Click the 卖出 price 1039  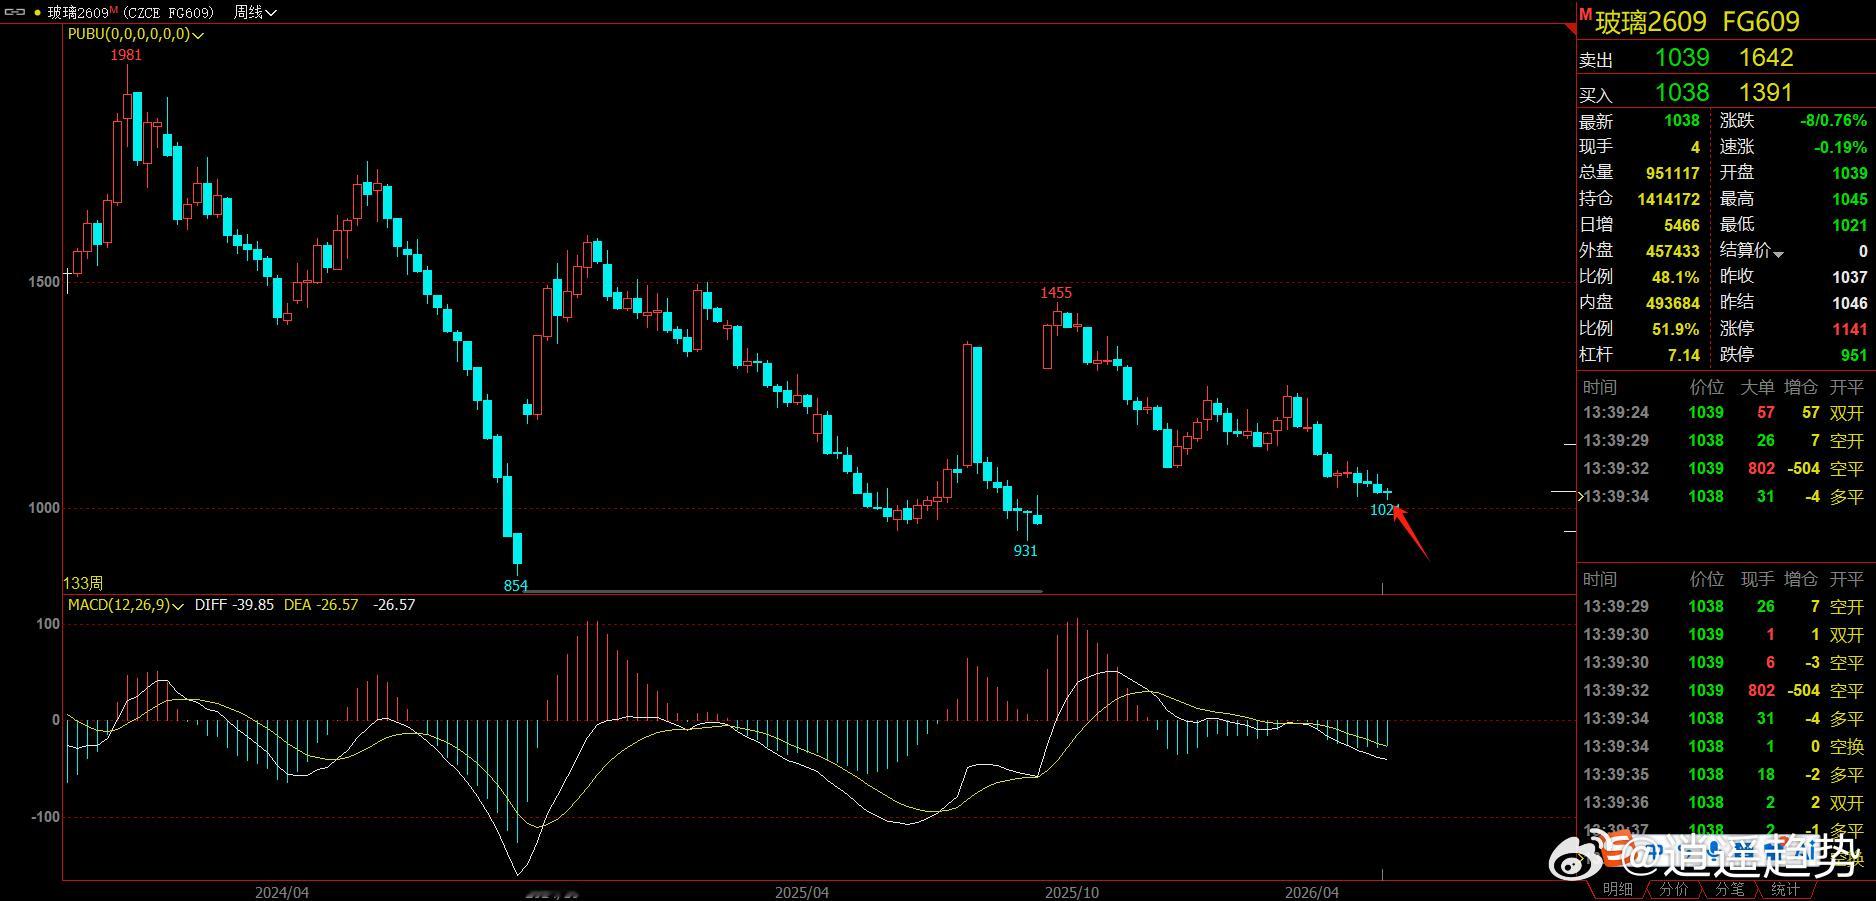(x=1682, y=58)
